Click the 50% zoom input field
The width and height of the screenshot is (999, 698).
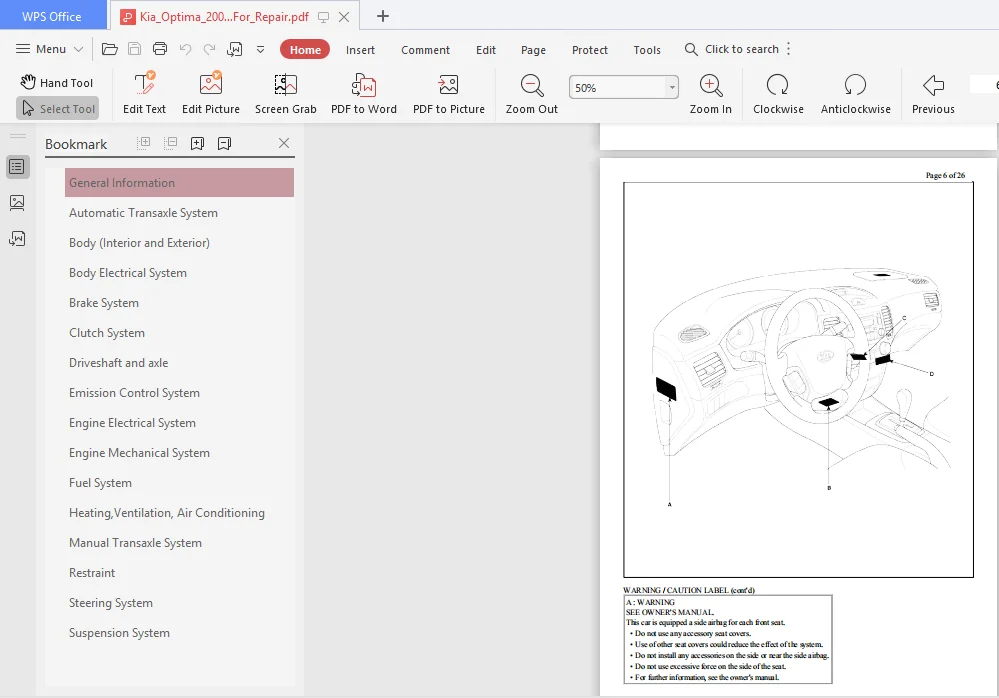[618, 87]
